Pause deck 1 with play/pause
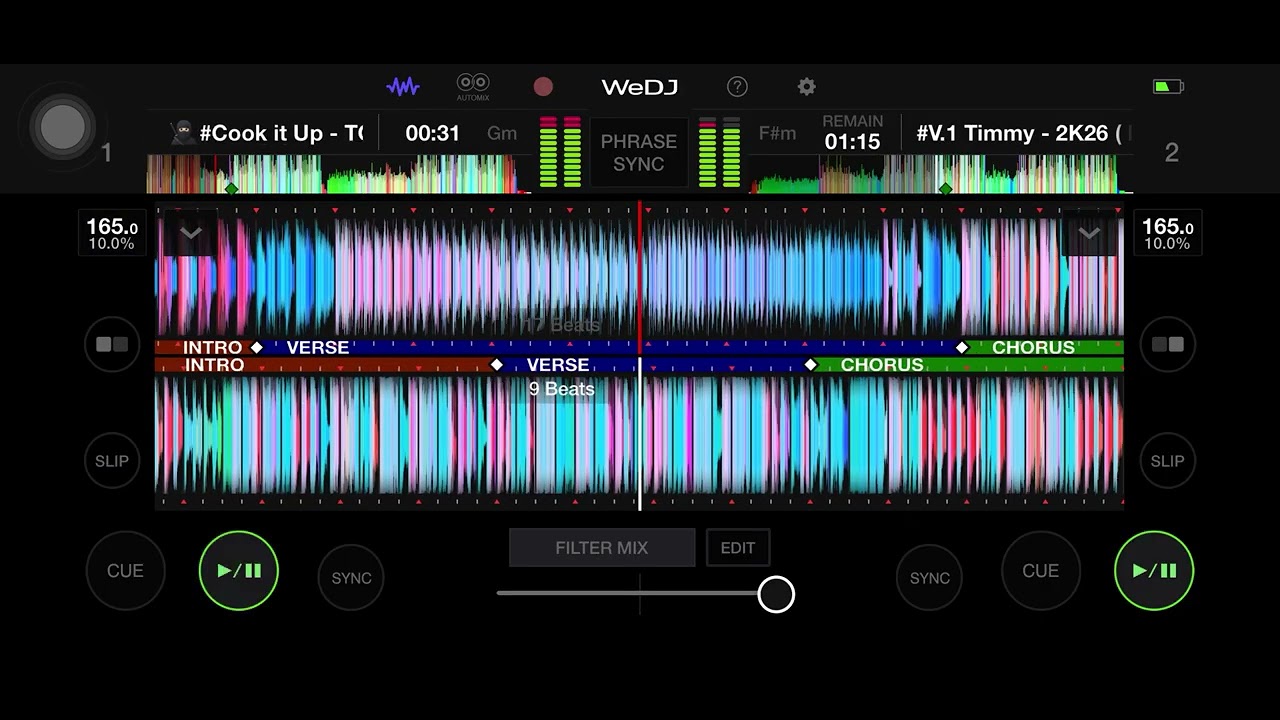The height and width of the screenshot is (720, 1280). pos(239,571)
